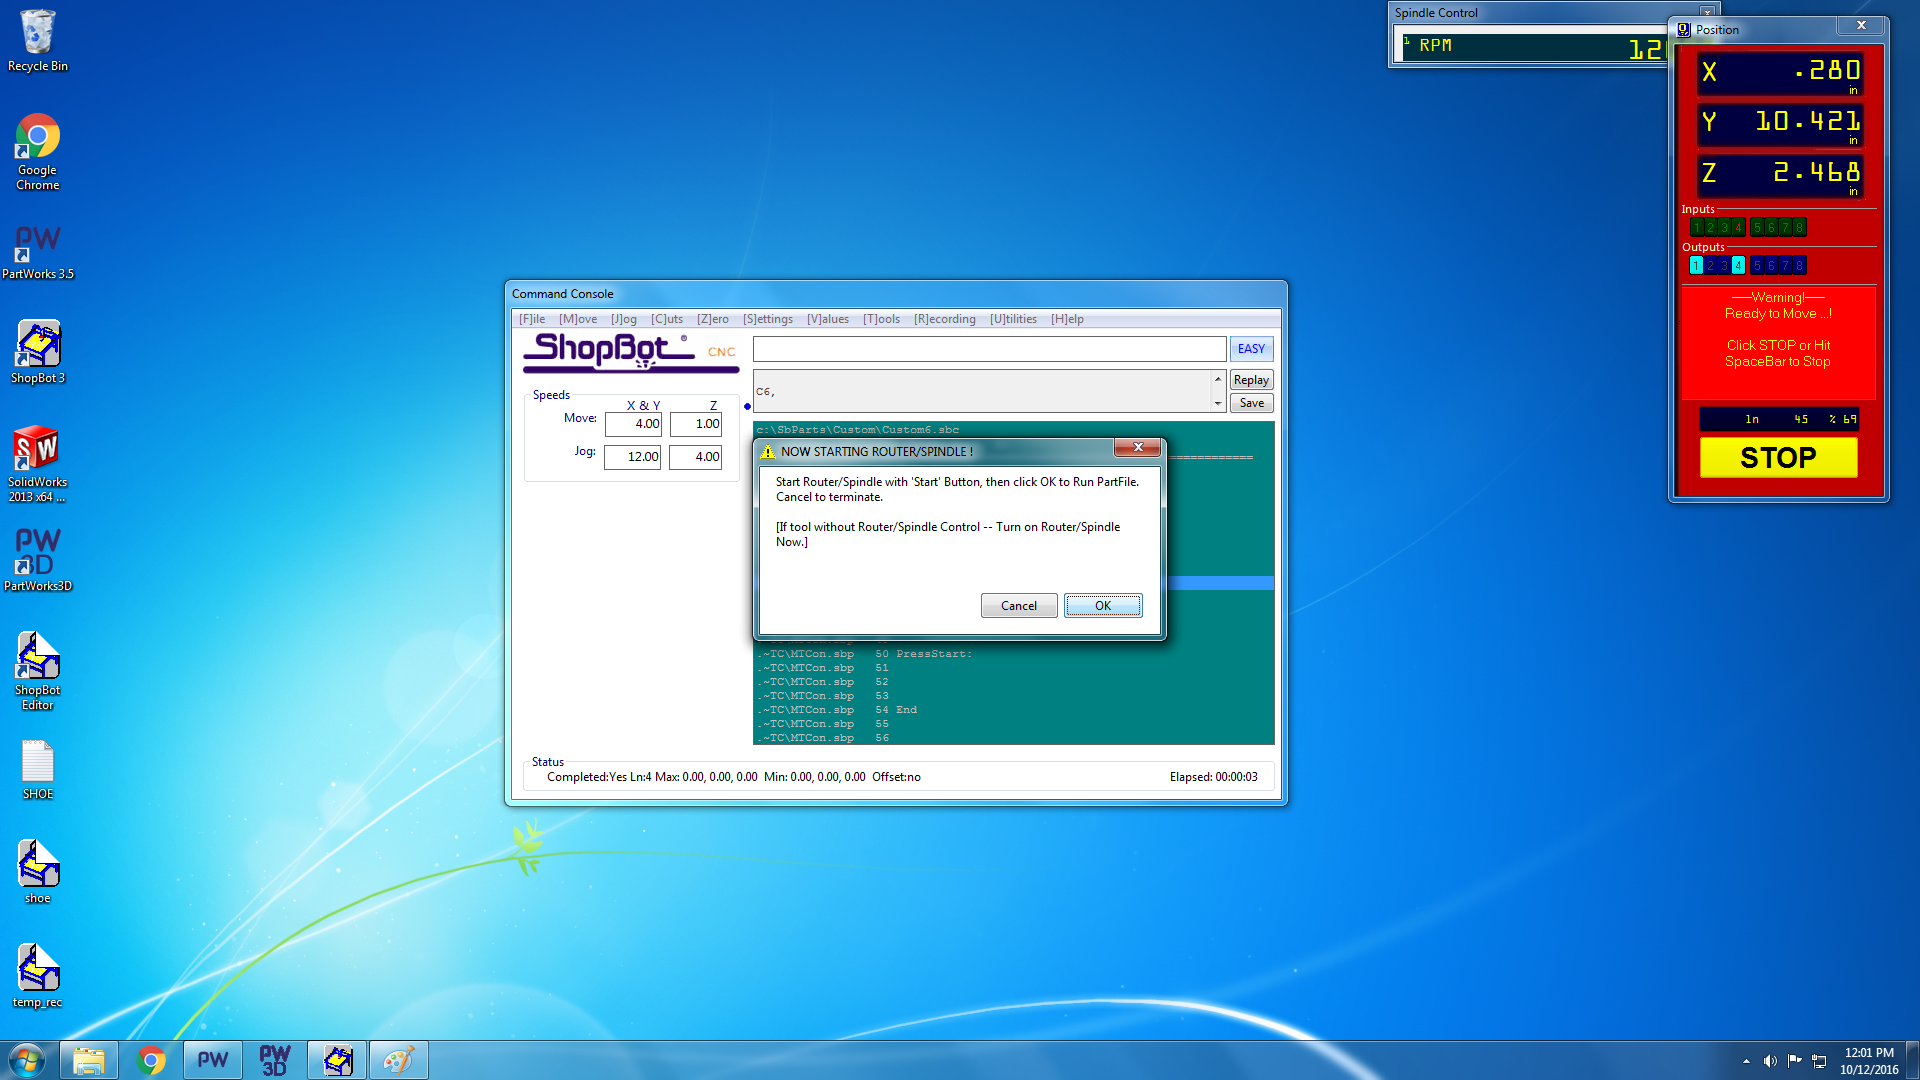
Task: Open the [J]og menu
Action: 624,319
